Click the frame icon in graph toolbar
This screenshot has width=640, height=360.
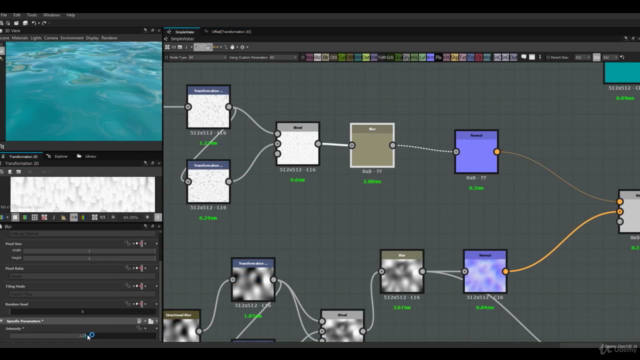532,57
